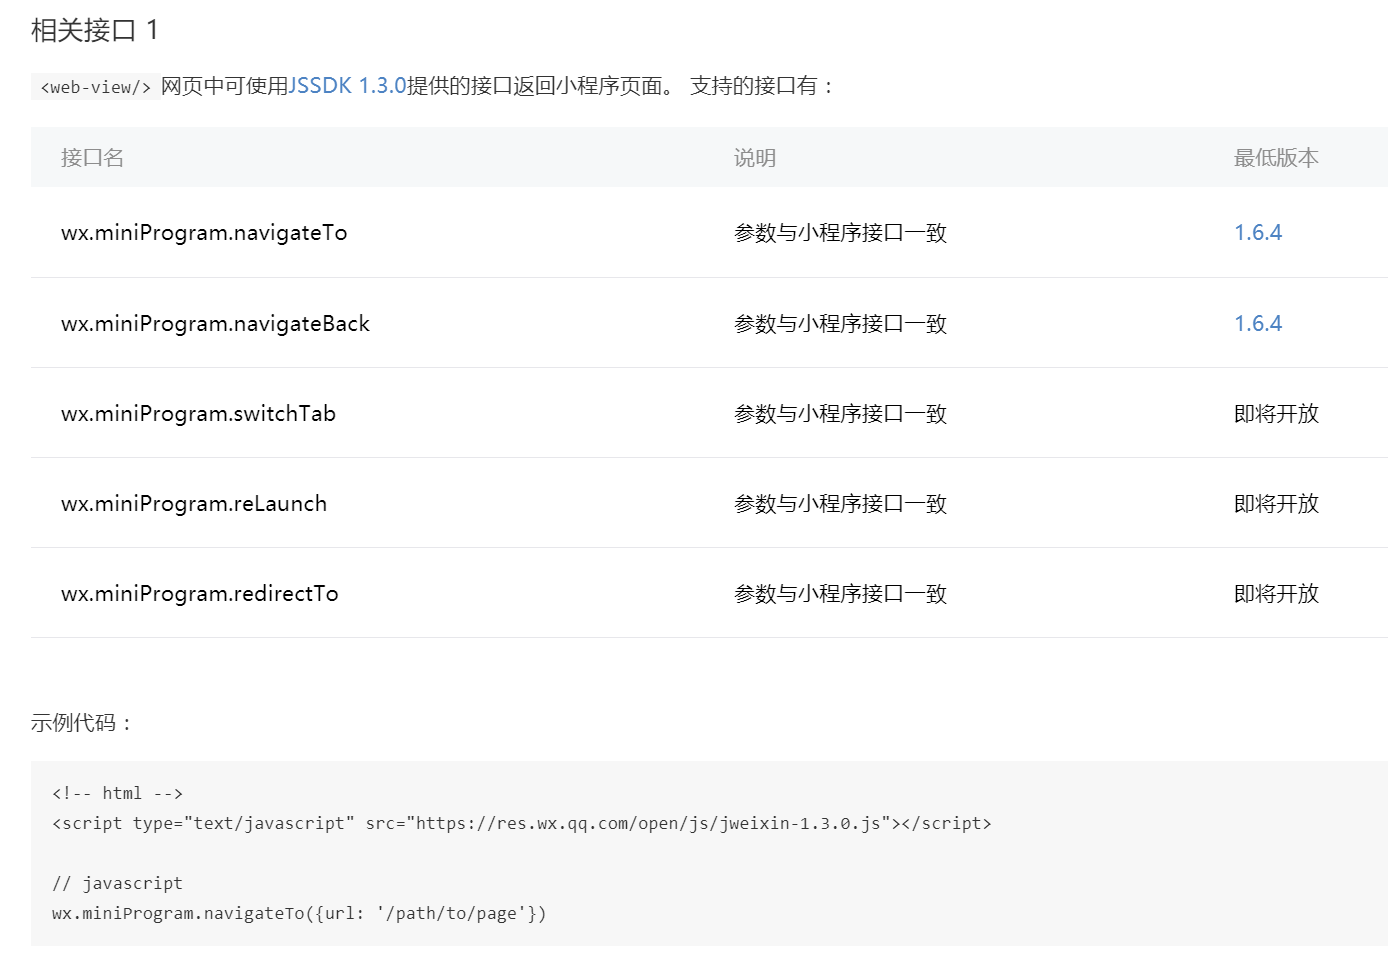1388x955 pixels.
Task: Click the 1.6.4 version link for navigateTo
Action: click(x=1257, y=233)
